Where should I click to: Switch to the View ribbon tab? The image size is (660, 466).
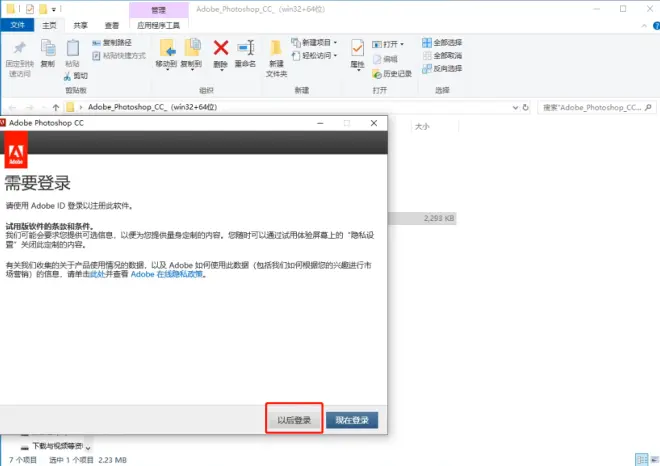click(x=112, y=26)
